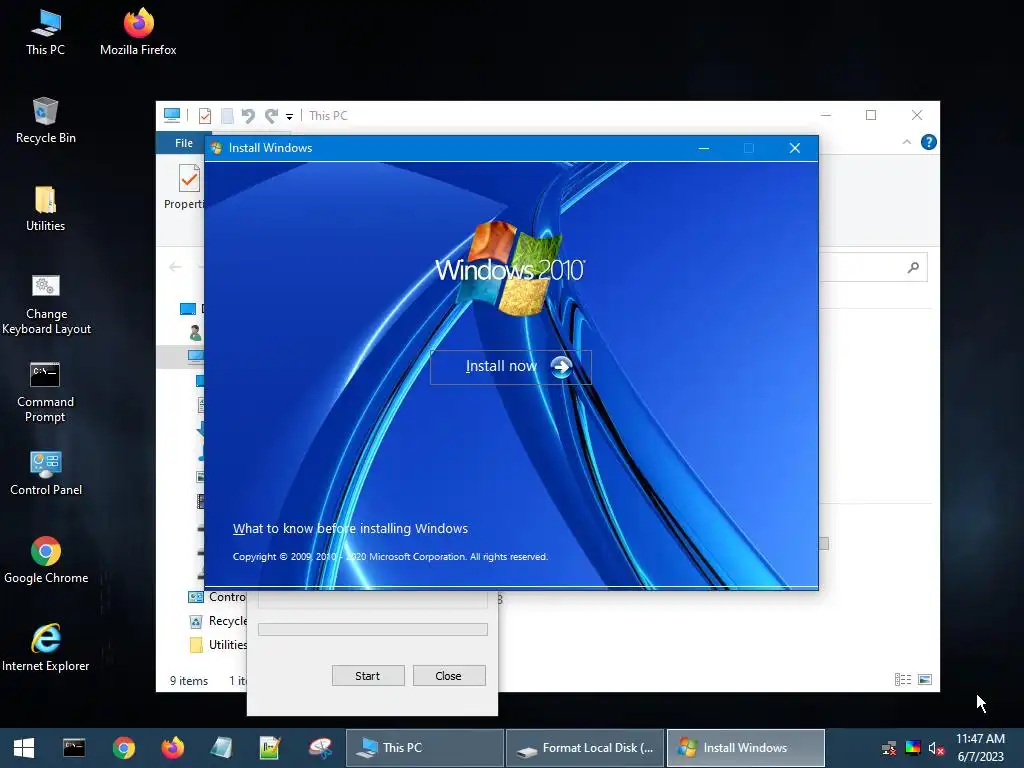
Task: Open the Mozilla Firefox desktop icon
Action: tap(138, 32)
